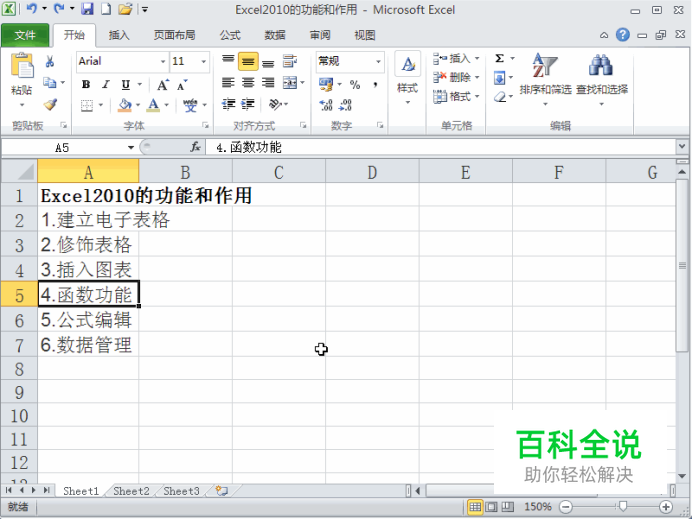Expand the formula bar
This screenshot has width=692, height=519.
[x=682, y=146]
